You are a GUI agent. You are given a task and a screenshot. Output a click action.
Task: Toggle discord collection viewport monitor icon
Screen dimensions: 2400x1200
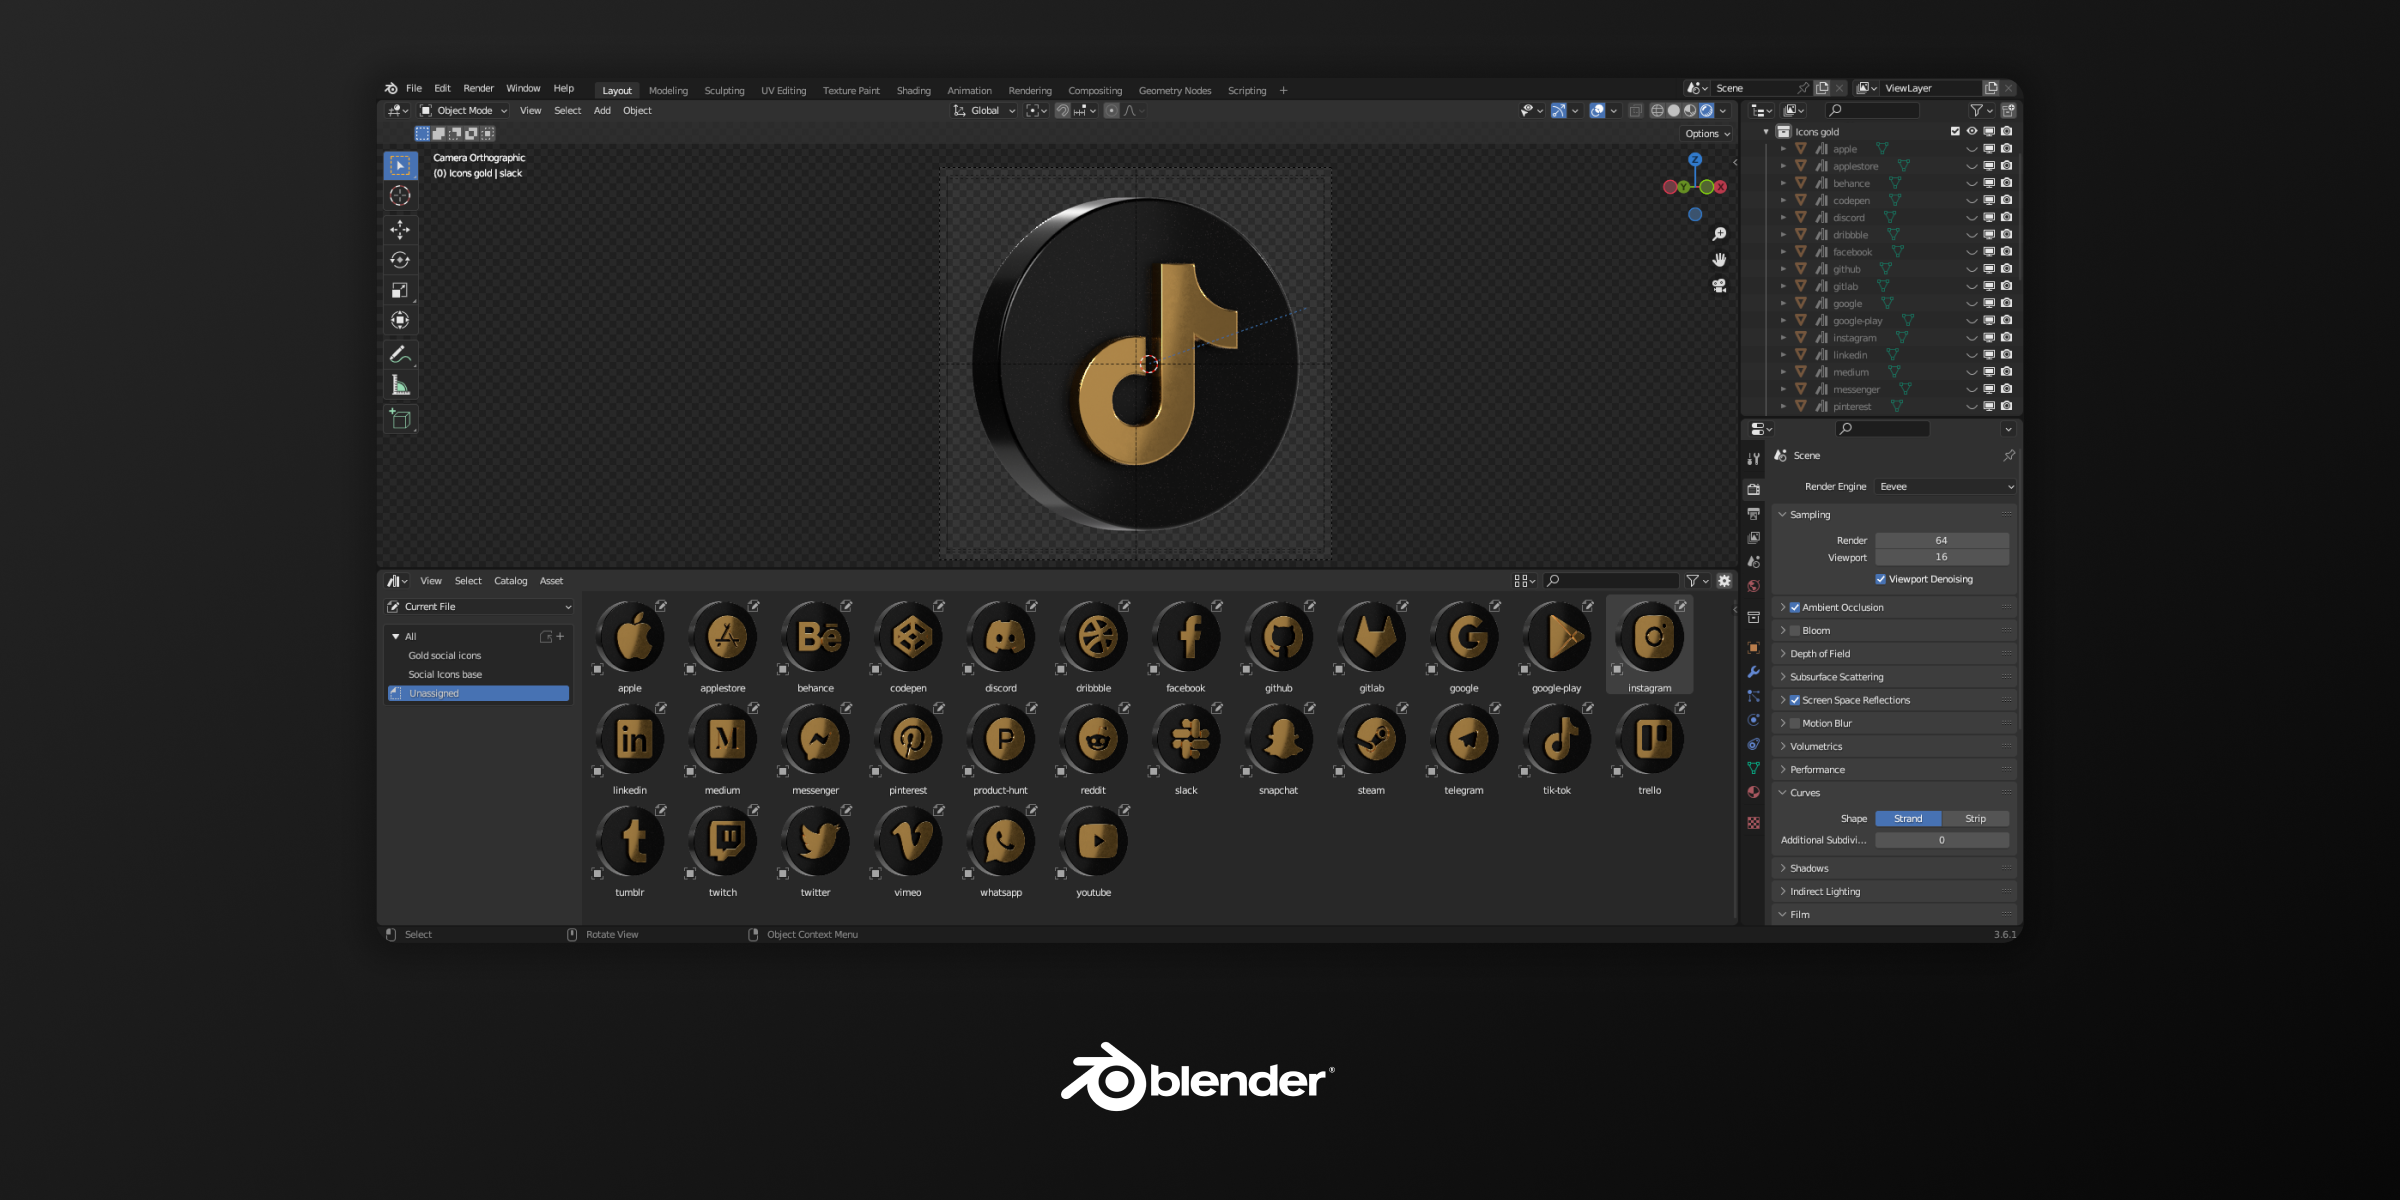pyautogui.click(x=1989, y=218)
